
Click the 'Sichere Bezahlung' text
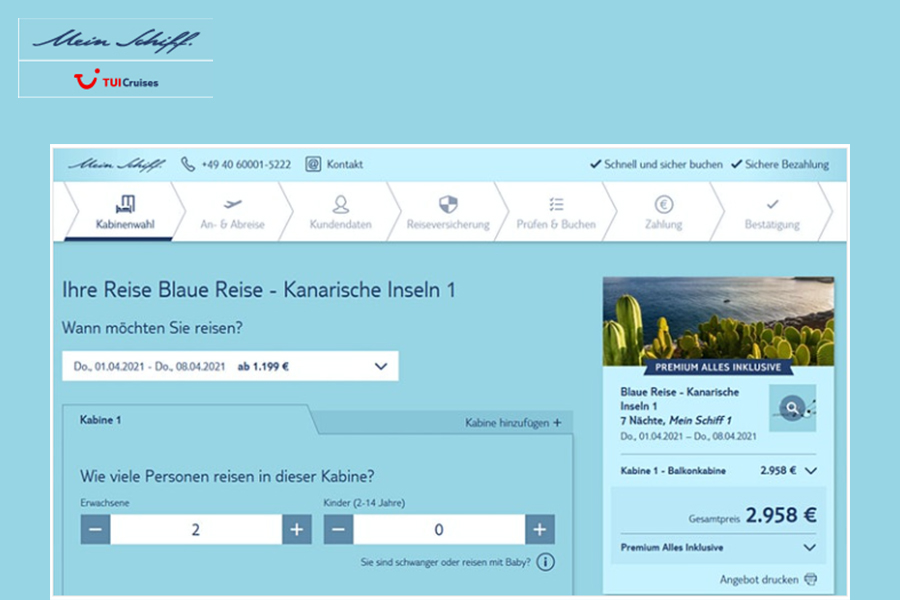pos(787,164)
